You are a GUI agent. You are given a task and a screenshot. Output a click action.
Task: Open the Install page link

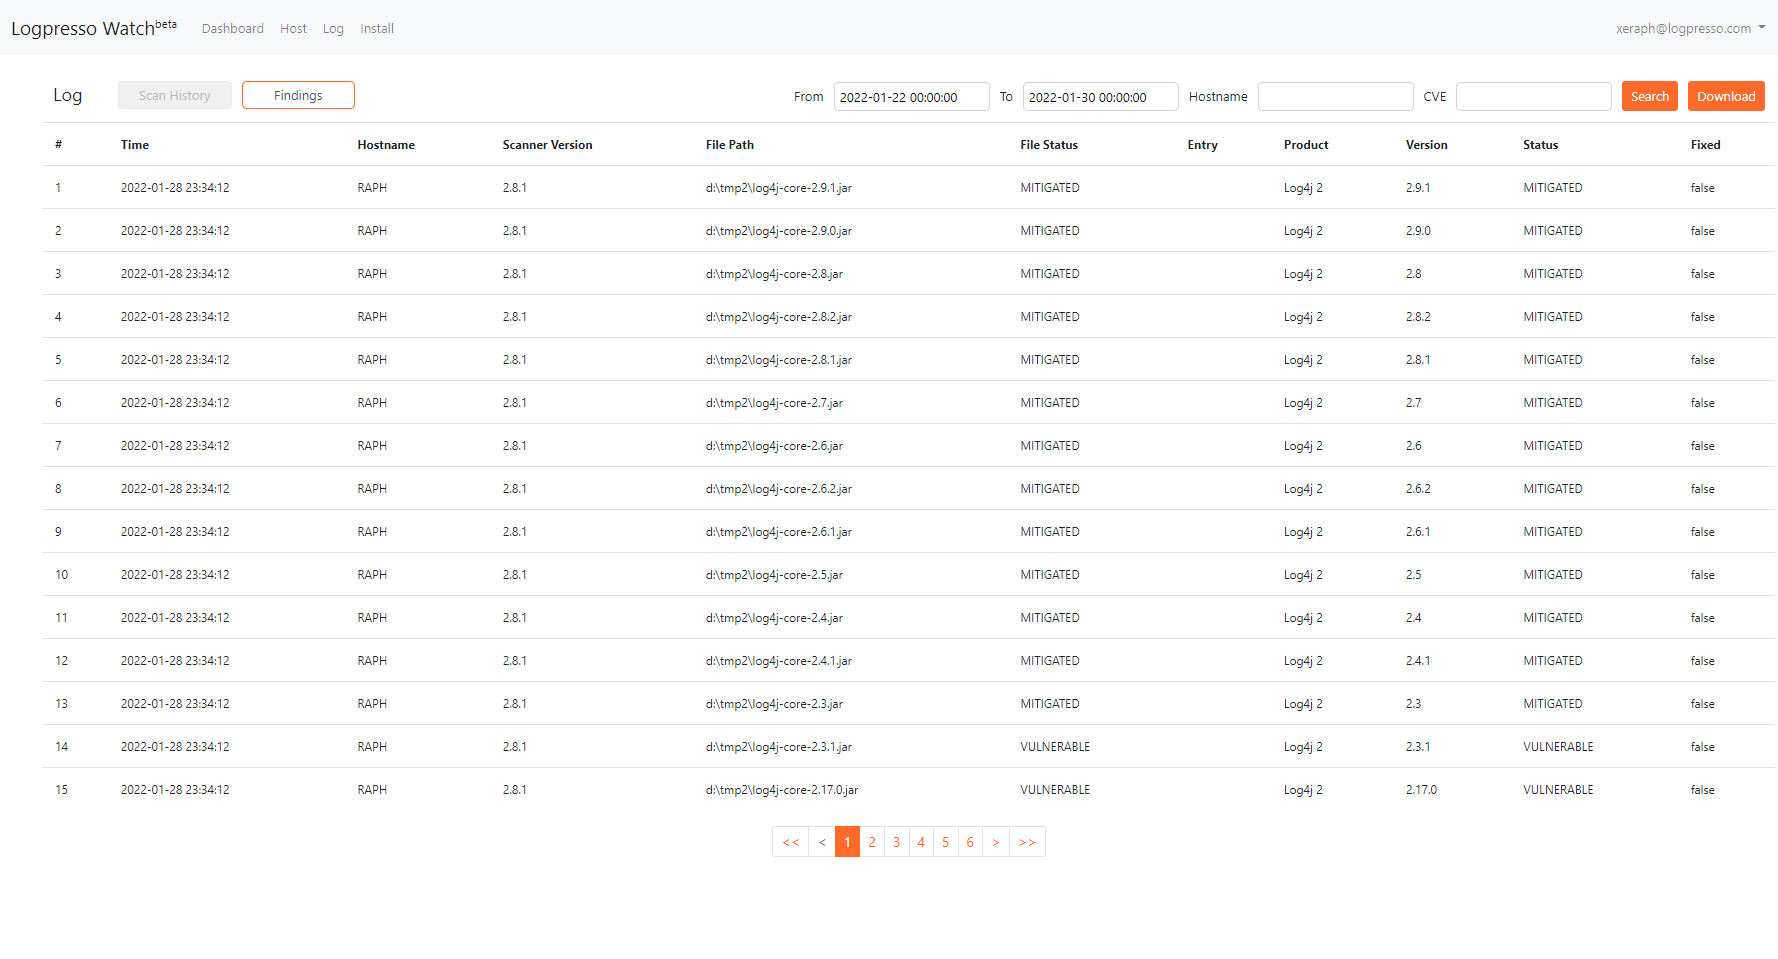click(x=377, y=29)
